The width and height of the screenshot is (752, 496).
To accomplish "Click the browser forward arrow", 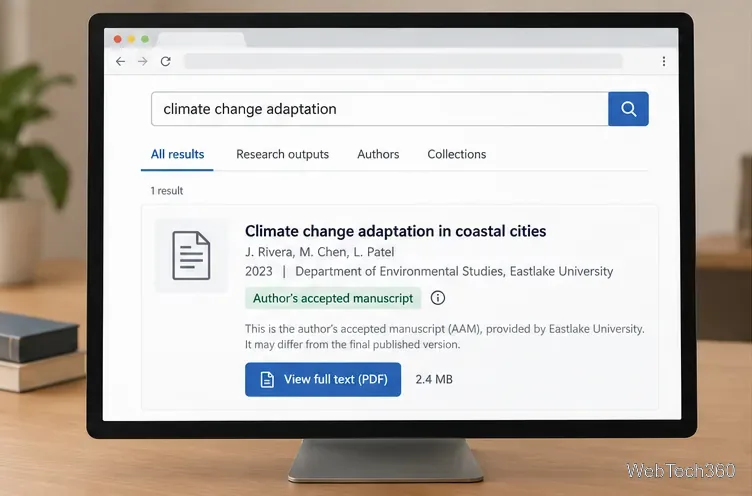I will click(x=142, y=61).
